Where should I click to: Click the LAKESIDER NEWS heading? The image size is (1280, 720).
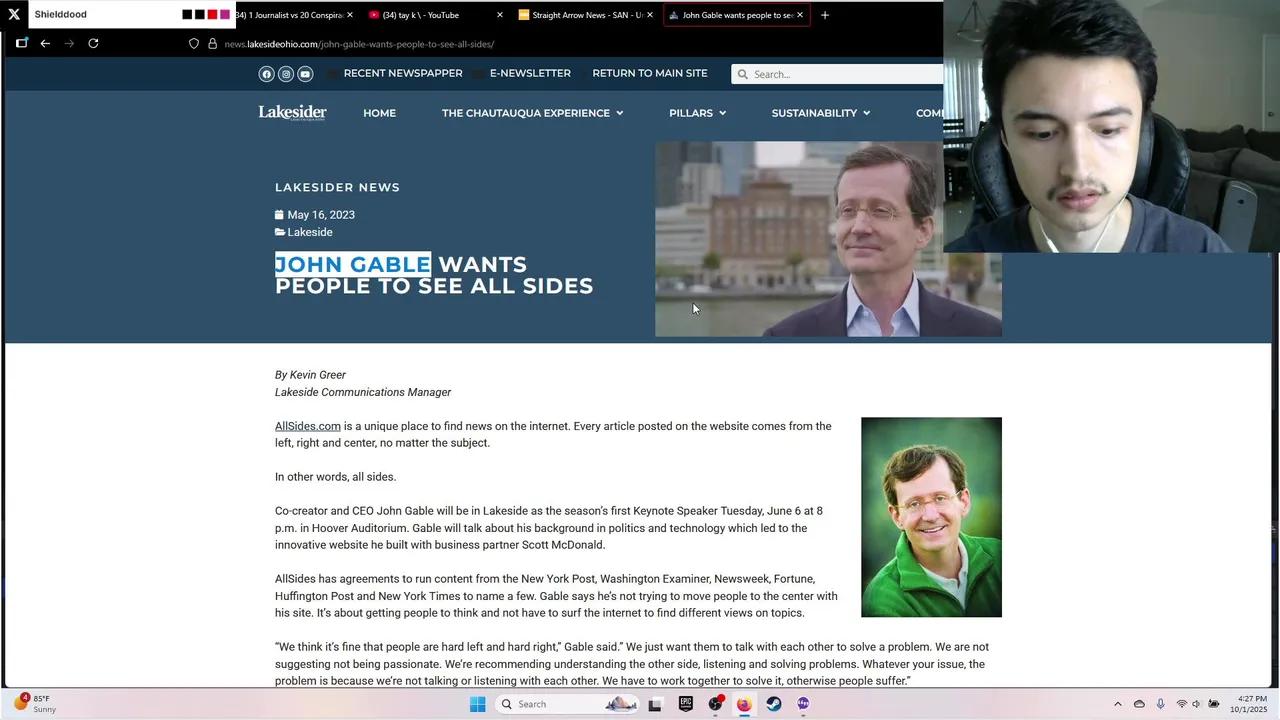click(x=337, y=187)
